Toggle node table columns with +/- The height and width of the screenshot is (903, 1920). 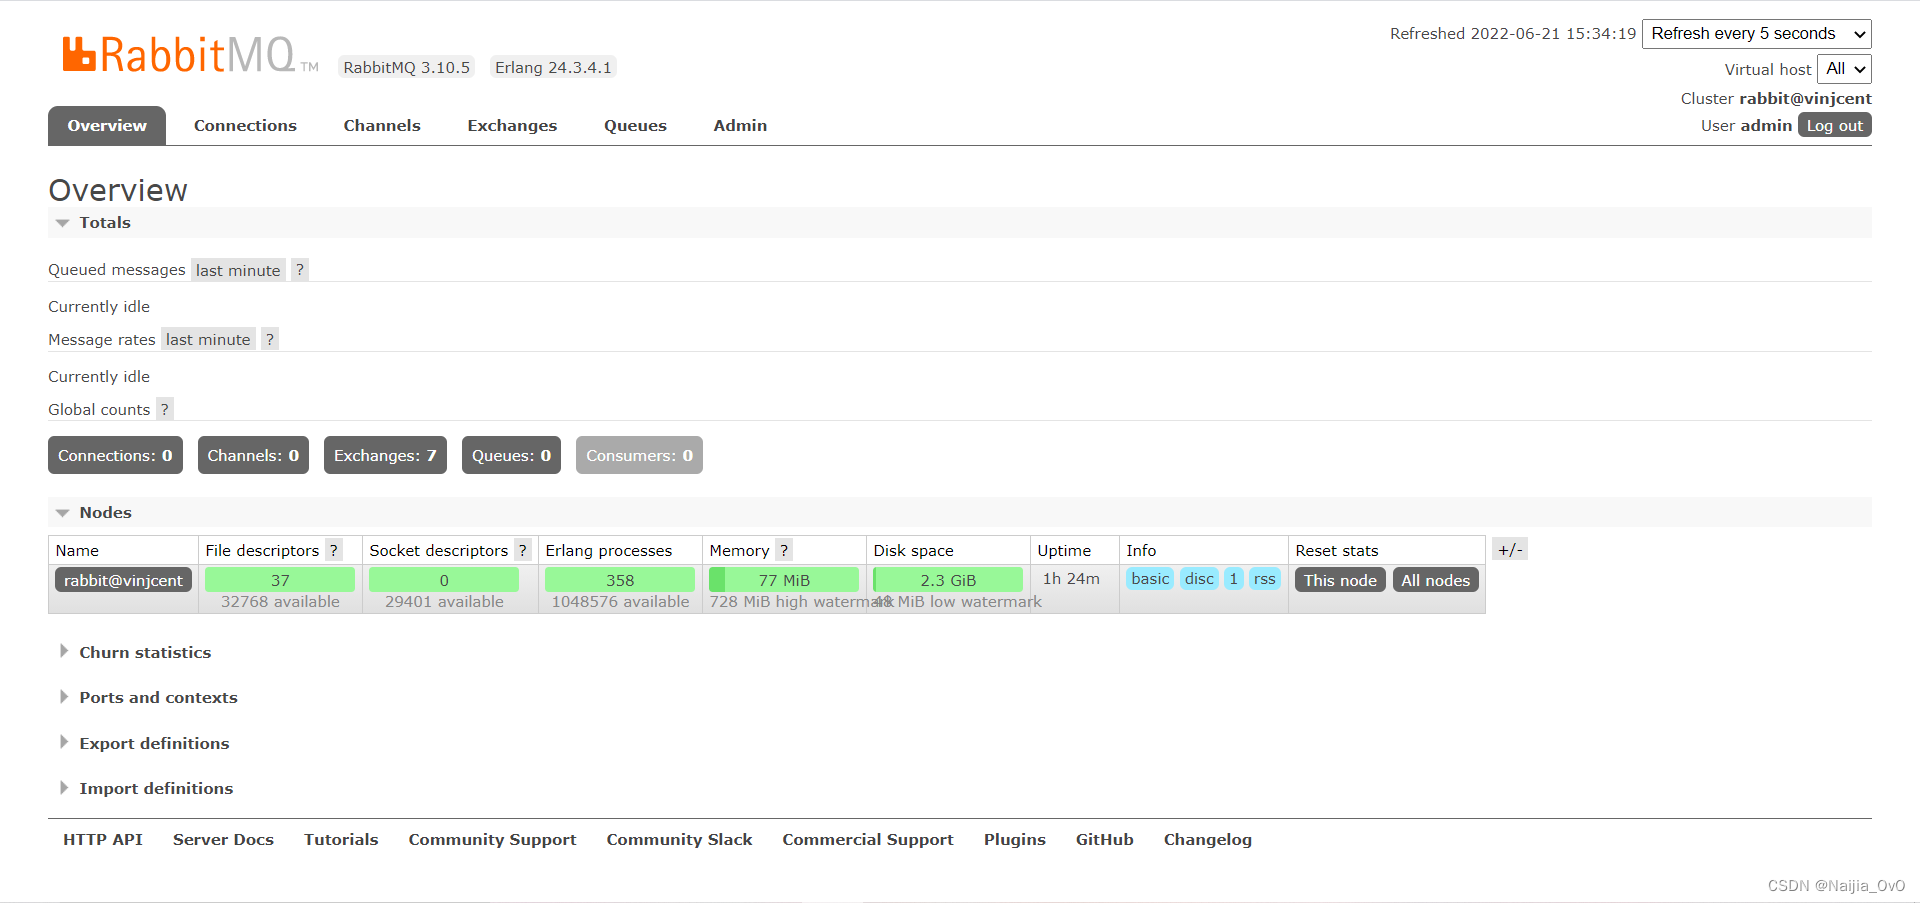point(1510,549)
